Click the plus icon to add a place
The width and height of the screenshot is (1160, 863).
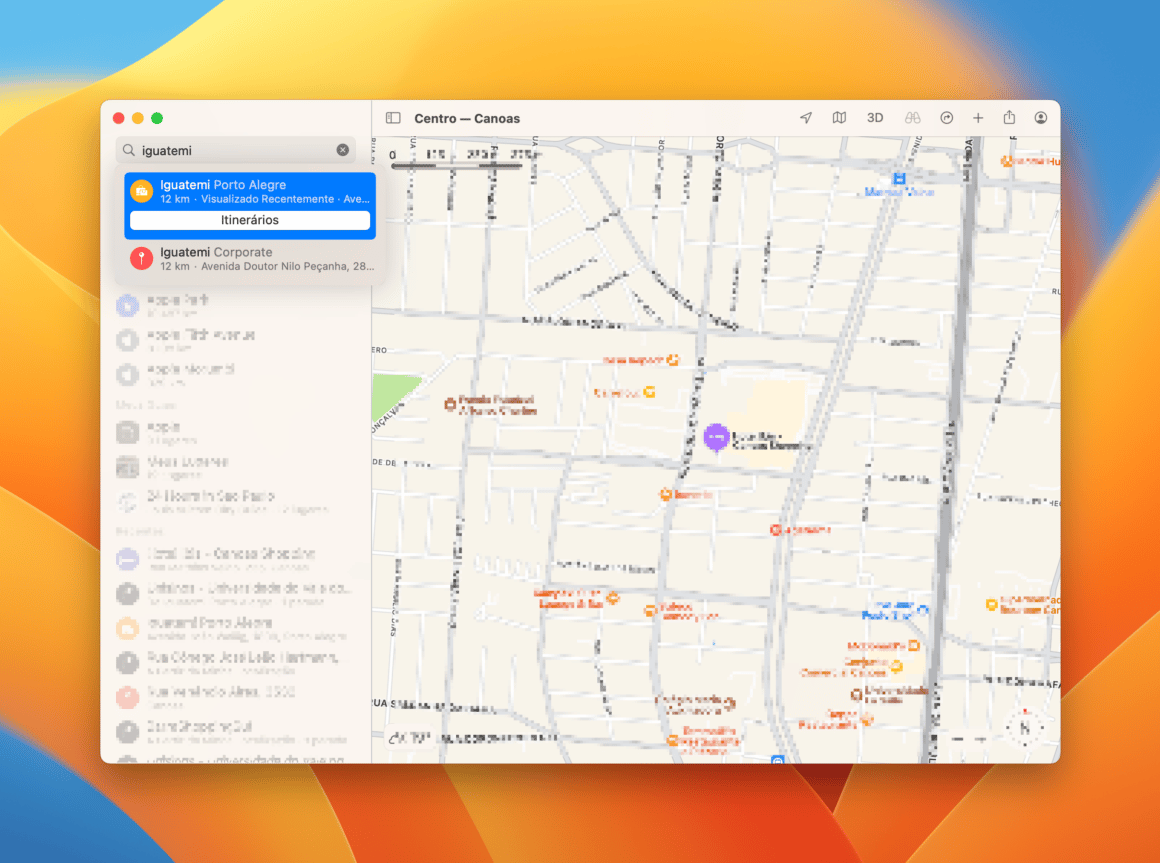978,117
